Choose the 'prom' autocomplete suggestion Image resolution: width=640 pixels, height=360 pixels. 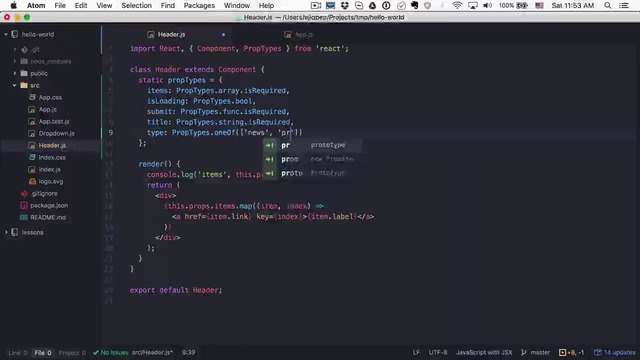pos(312,159)
